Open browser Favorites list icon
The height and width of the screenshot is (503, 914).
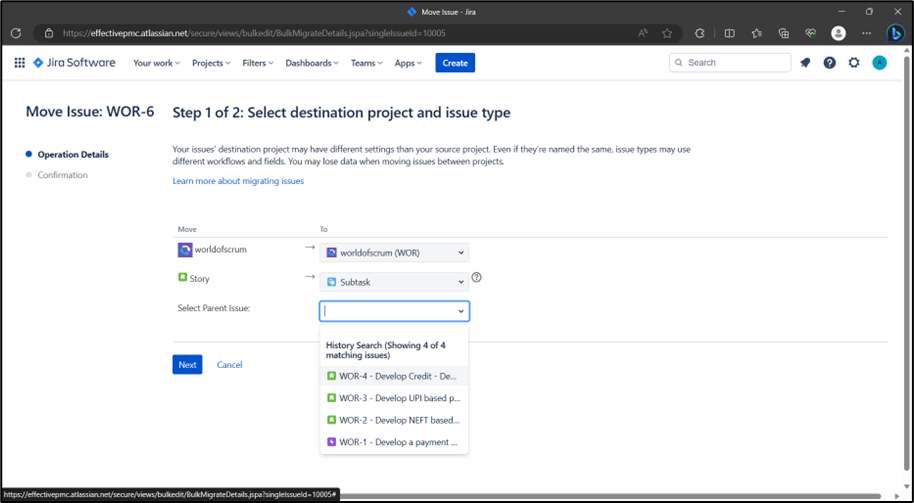757,33
